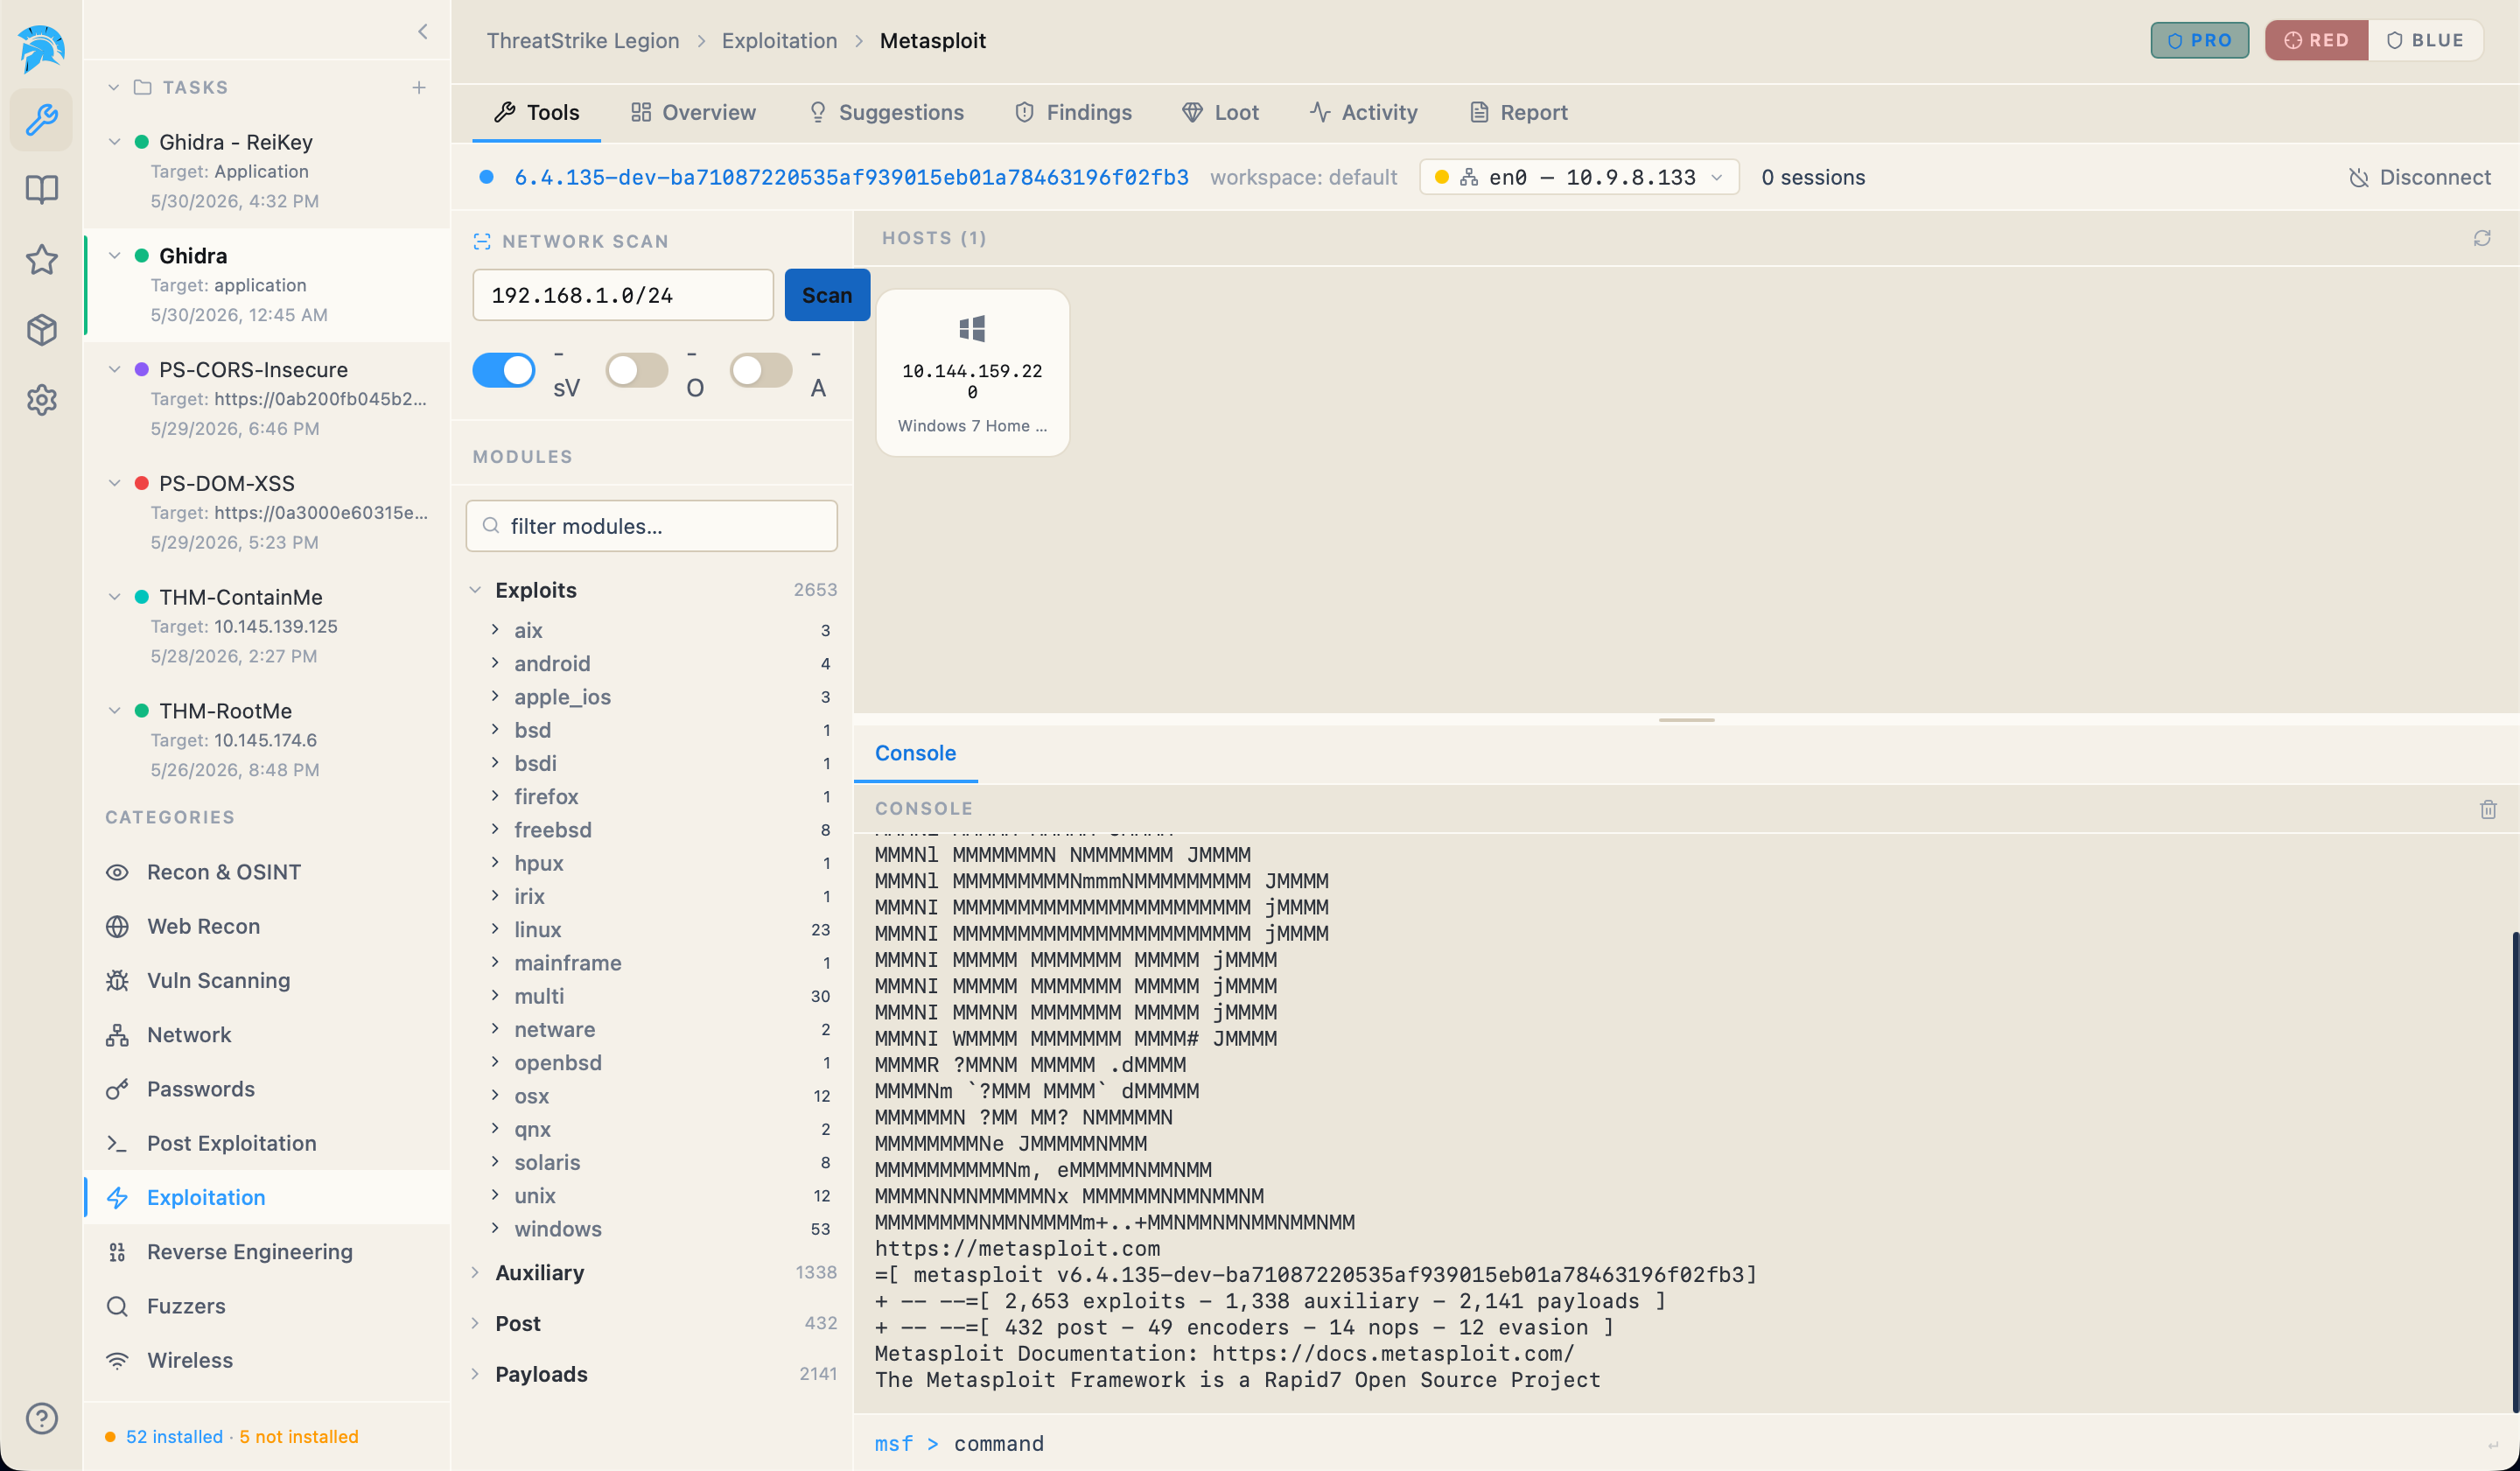Expand the Ghidra - ReiKey task
The image size is (2520, 1471).
114,142
